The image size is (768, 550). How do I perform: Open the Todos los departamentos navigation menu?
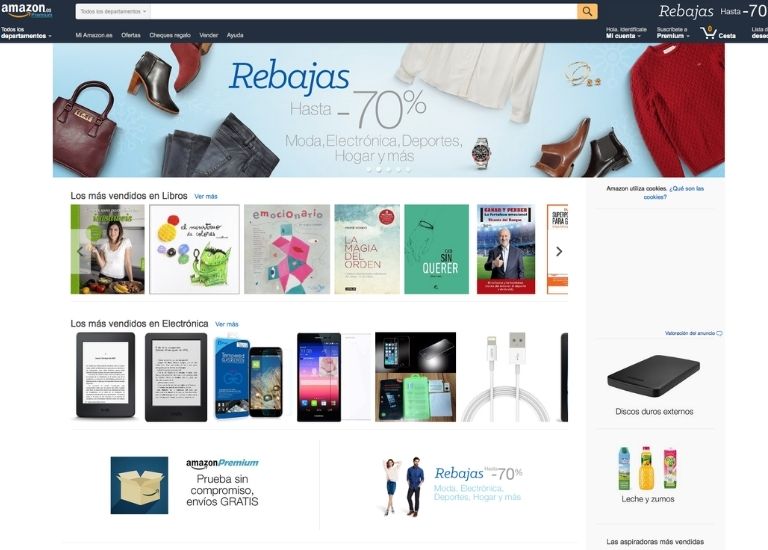coord(26,33)
